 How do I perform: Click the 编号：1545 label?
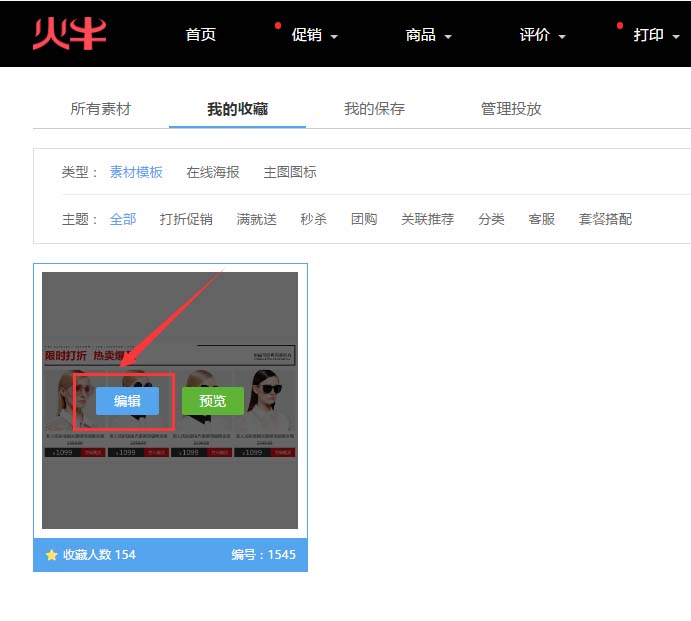(264, 555)
